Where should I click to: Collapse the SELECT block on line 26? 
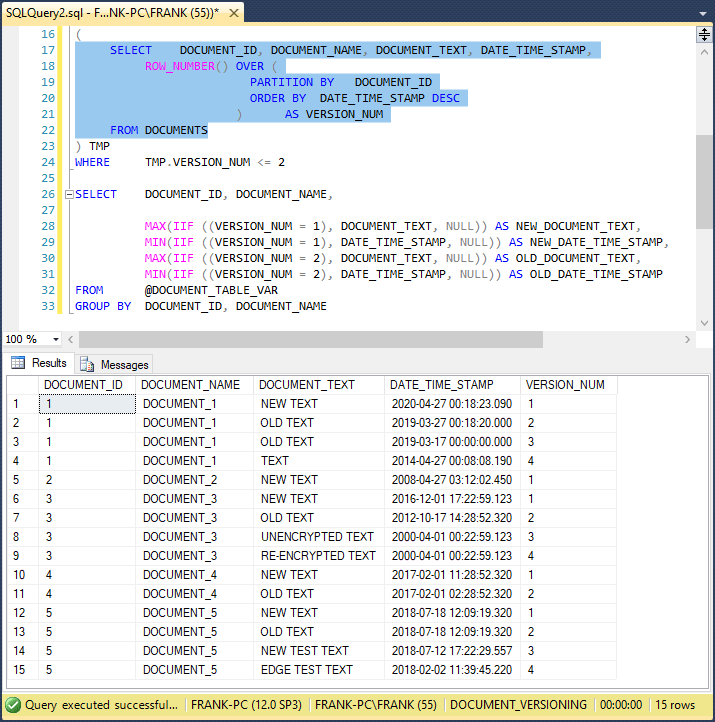tap(69, 194)
